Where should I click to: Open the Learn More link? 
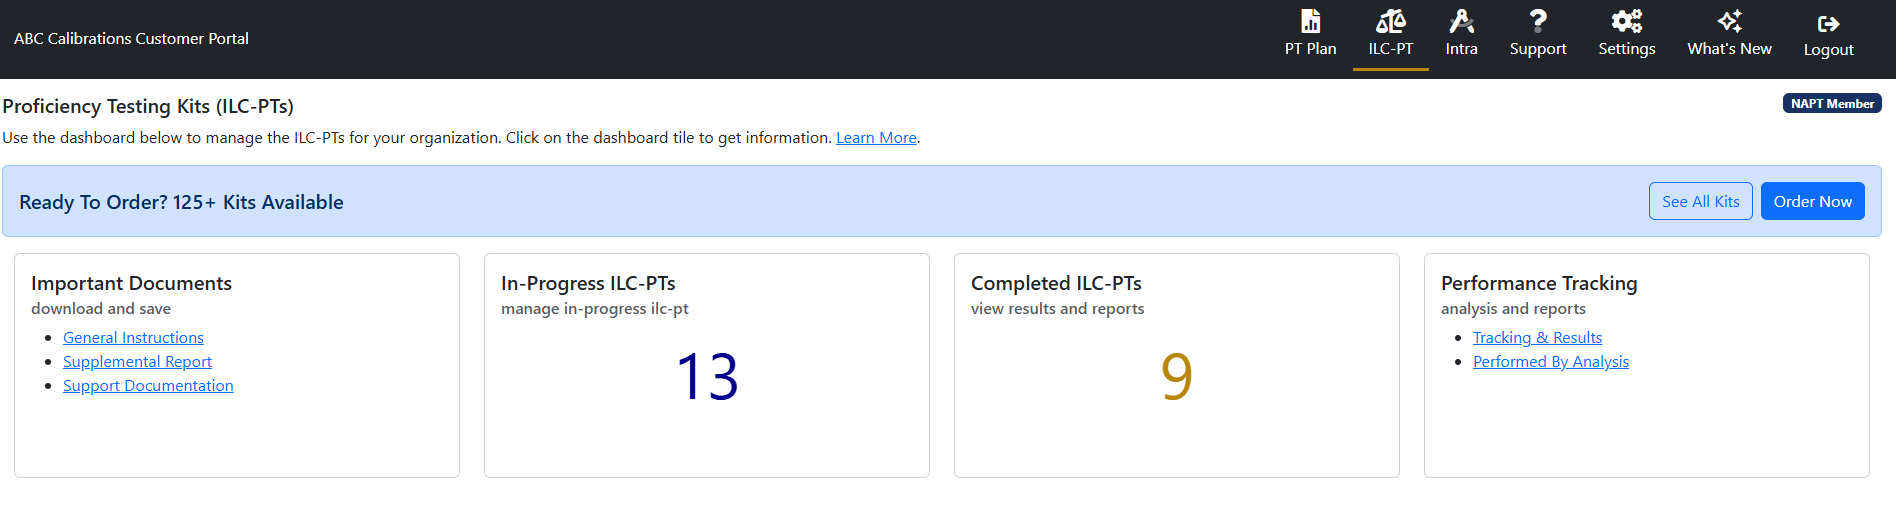[x=876, y=138]
